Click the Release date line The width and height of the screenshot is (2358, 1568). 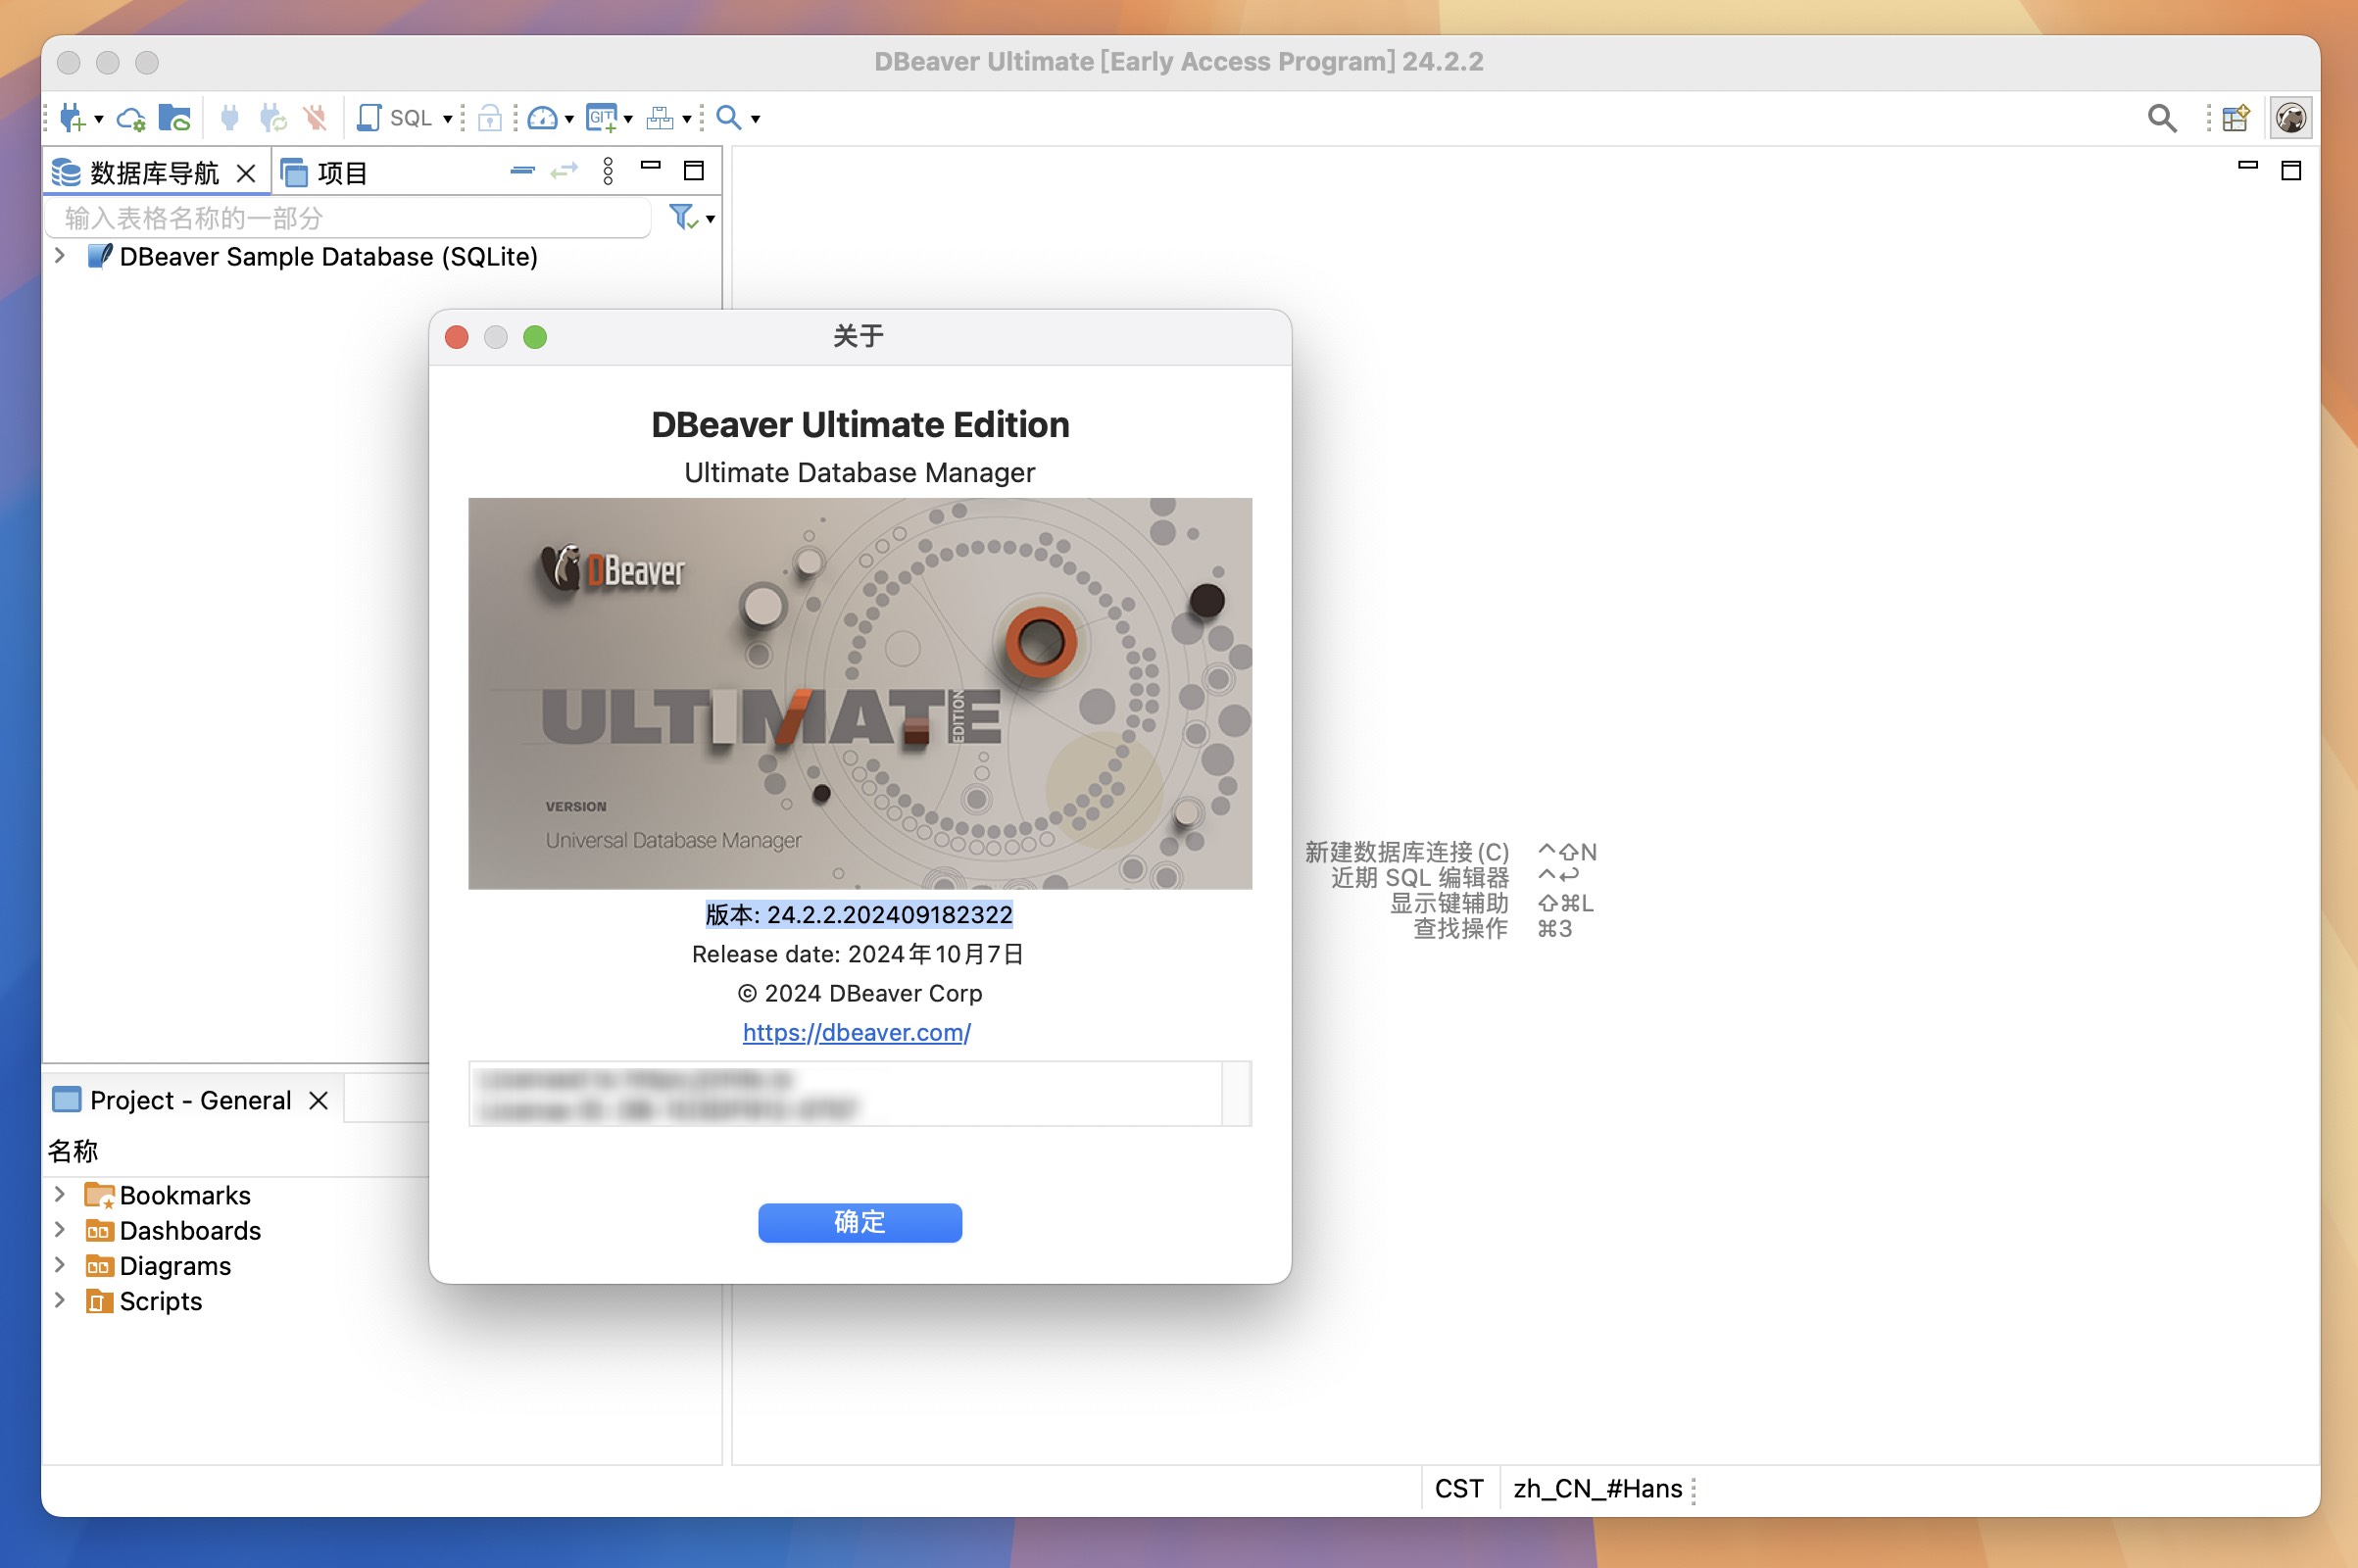[x=858, y=954]
